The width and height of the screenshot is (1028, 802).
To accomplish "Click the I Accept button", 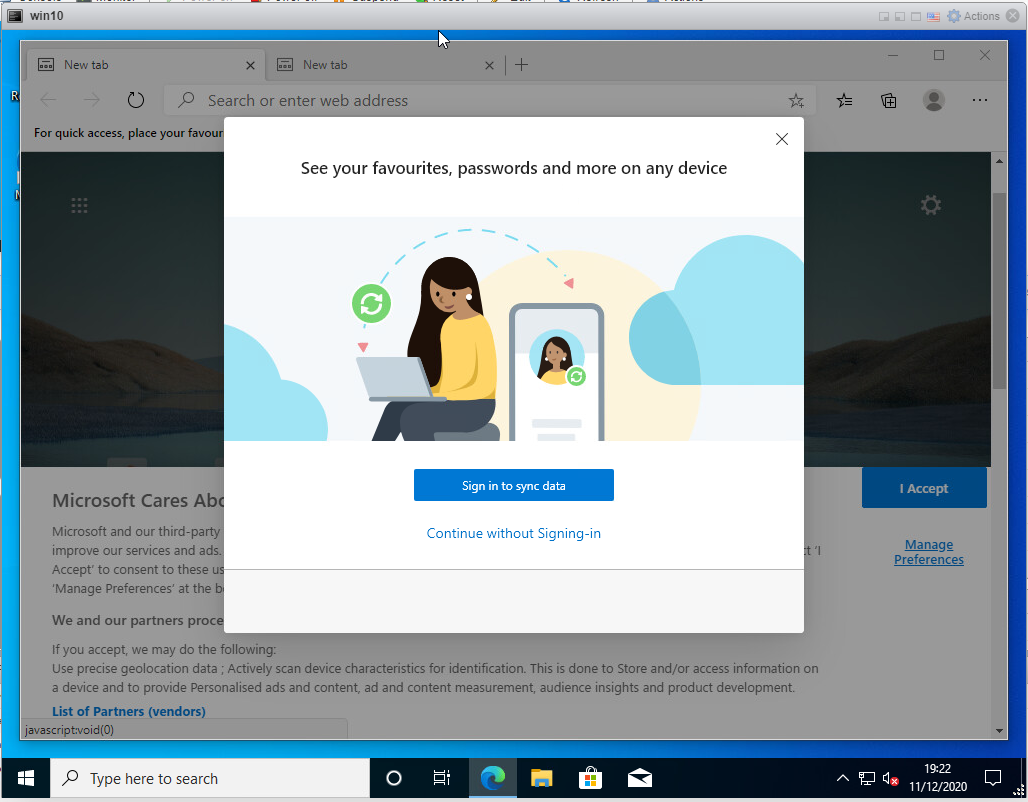I will tap(924, 488).
